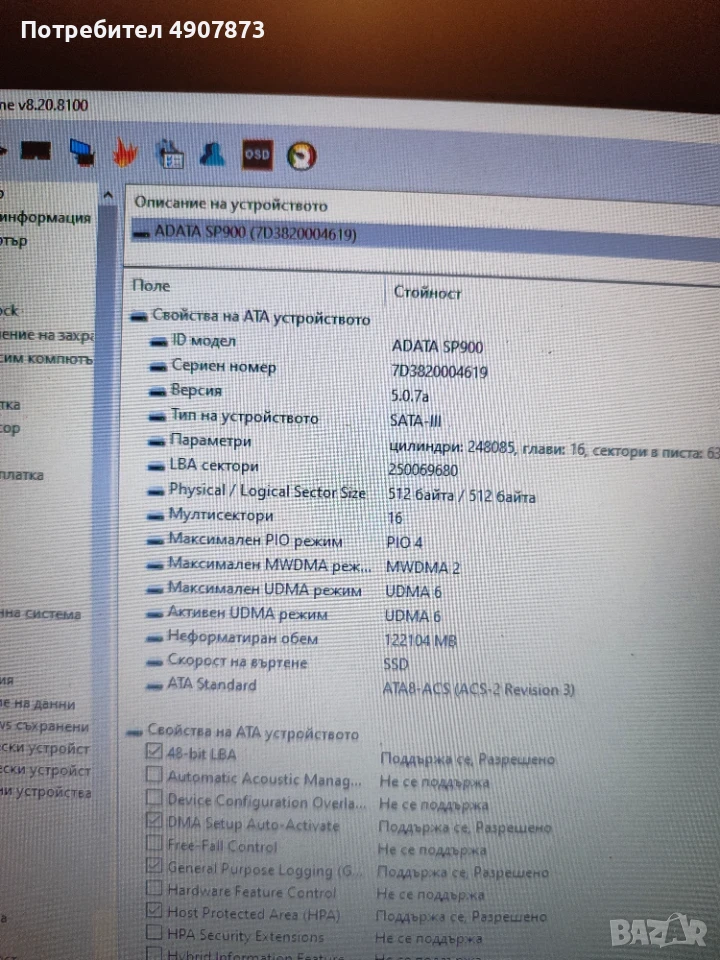Toggle the DMA Setup Auto-Activate checkbox
This screenshot has height=960, width=720.
coord(154,820)
